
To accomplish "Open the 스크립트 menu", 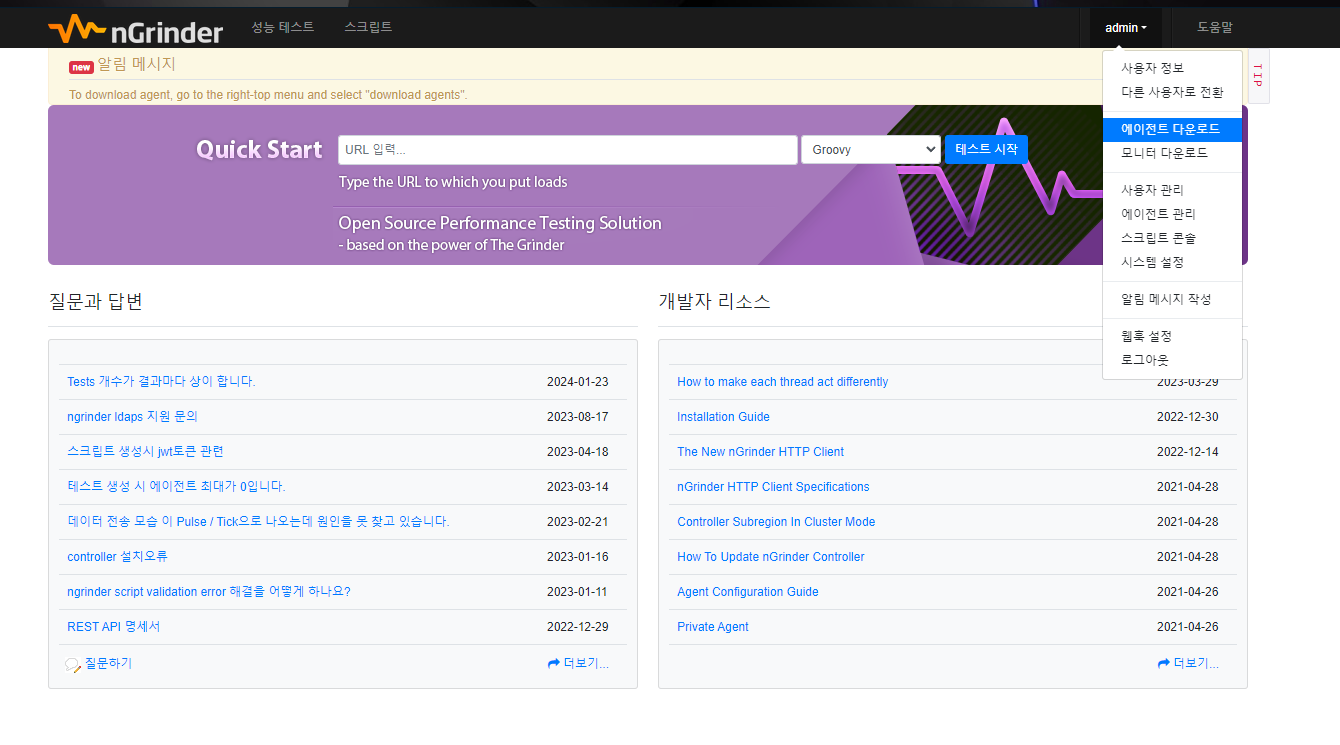I will click(x=368, y=27).
